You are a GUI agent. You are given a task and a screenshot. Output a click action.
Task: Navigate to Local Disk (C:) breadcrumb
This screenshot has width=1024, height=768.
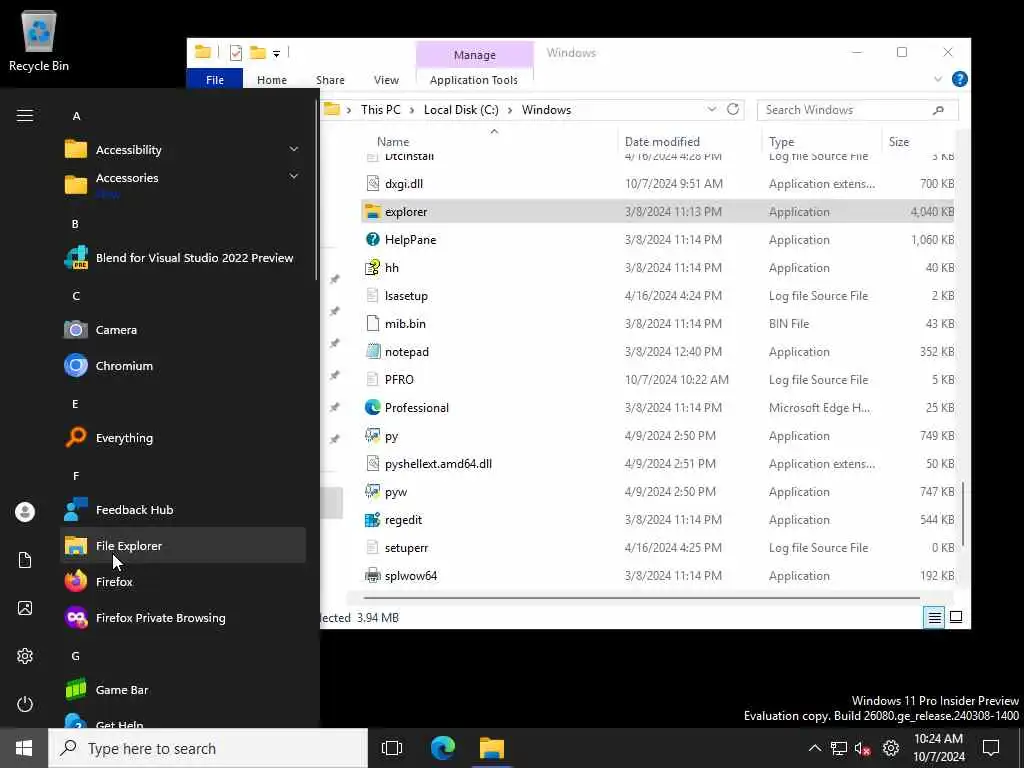(461, 110)
